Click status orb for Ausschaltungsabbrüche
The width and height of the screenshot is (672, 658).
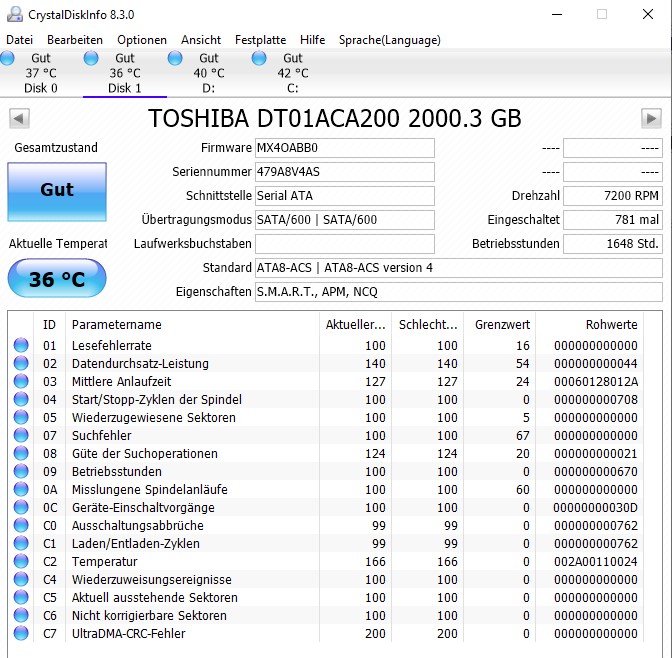21,525
